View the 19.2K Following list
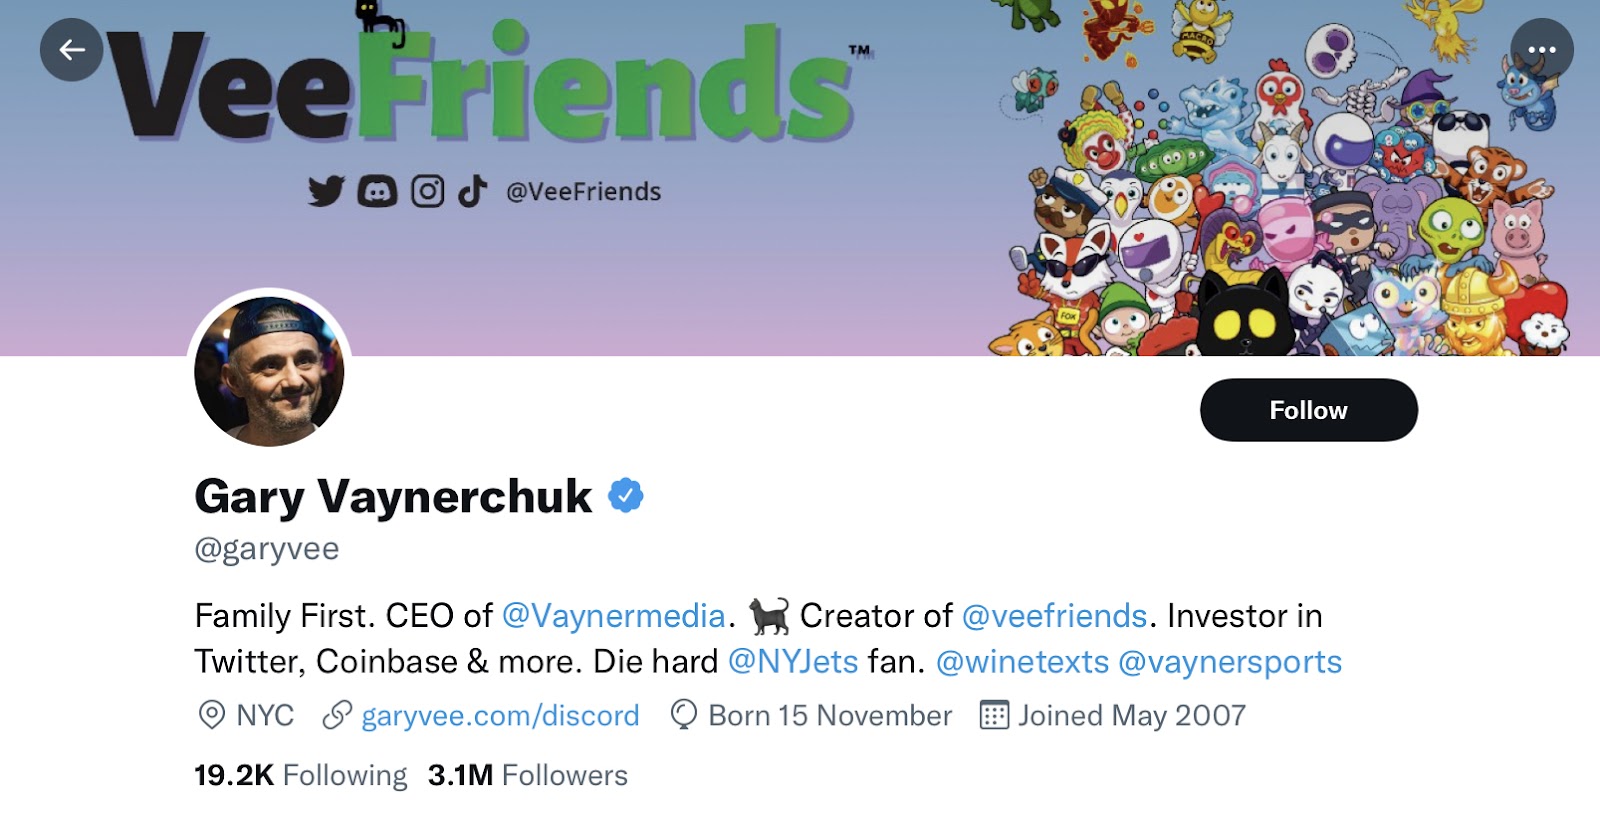The height and width of the screenshot is (826, 1600). (301, 776)
